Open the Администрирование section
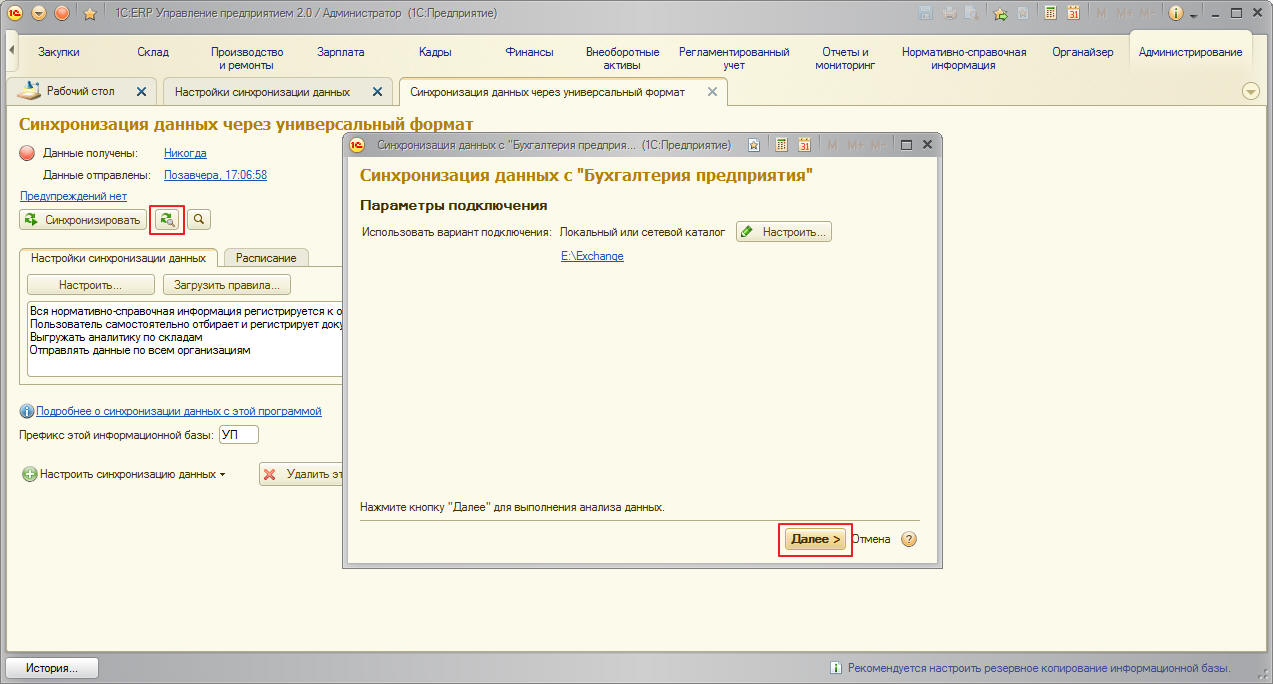The image size is (1273, 684). click(x=1190, y=52)
